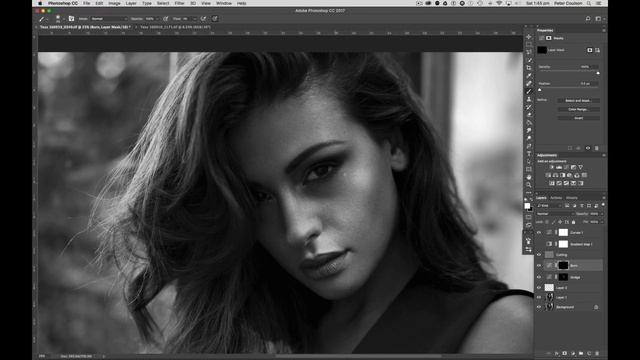640x360 pixels.
Task: Click the Quick Mask mode icon
Action: [x=529, y=217]
